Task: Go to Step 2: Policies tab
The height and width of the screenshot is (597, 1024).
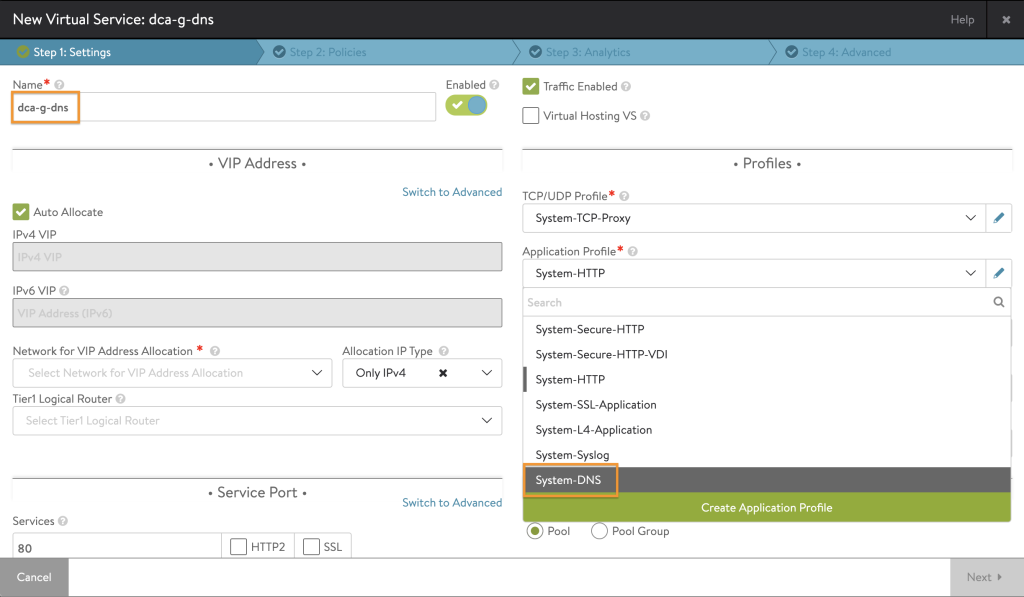Action: [328, 52]
